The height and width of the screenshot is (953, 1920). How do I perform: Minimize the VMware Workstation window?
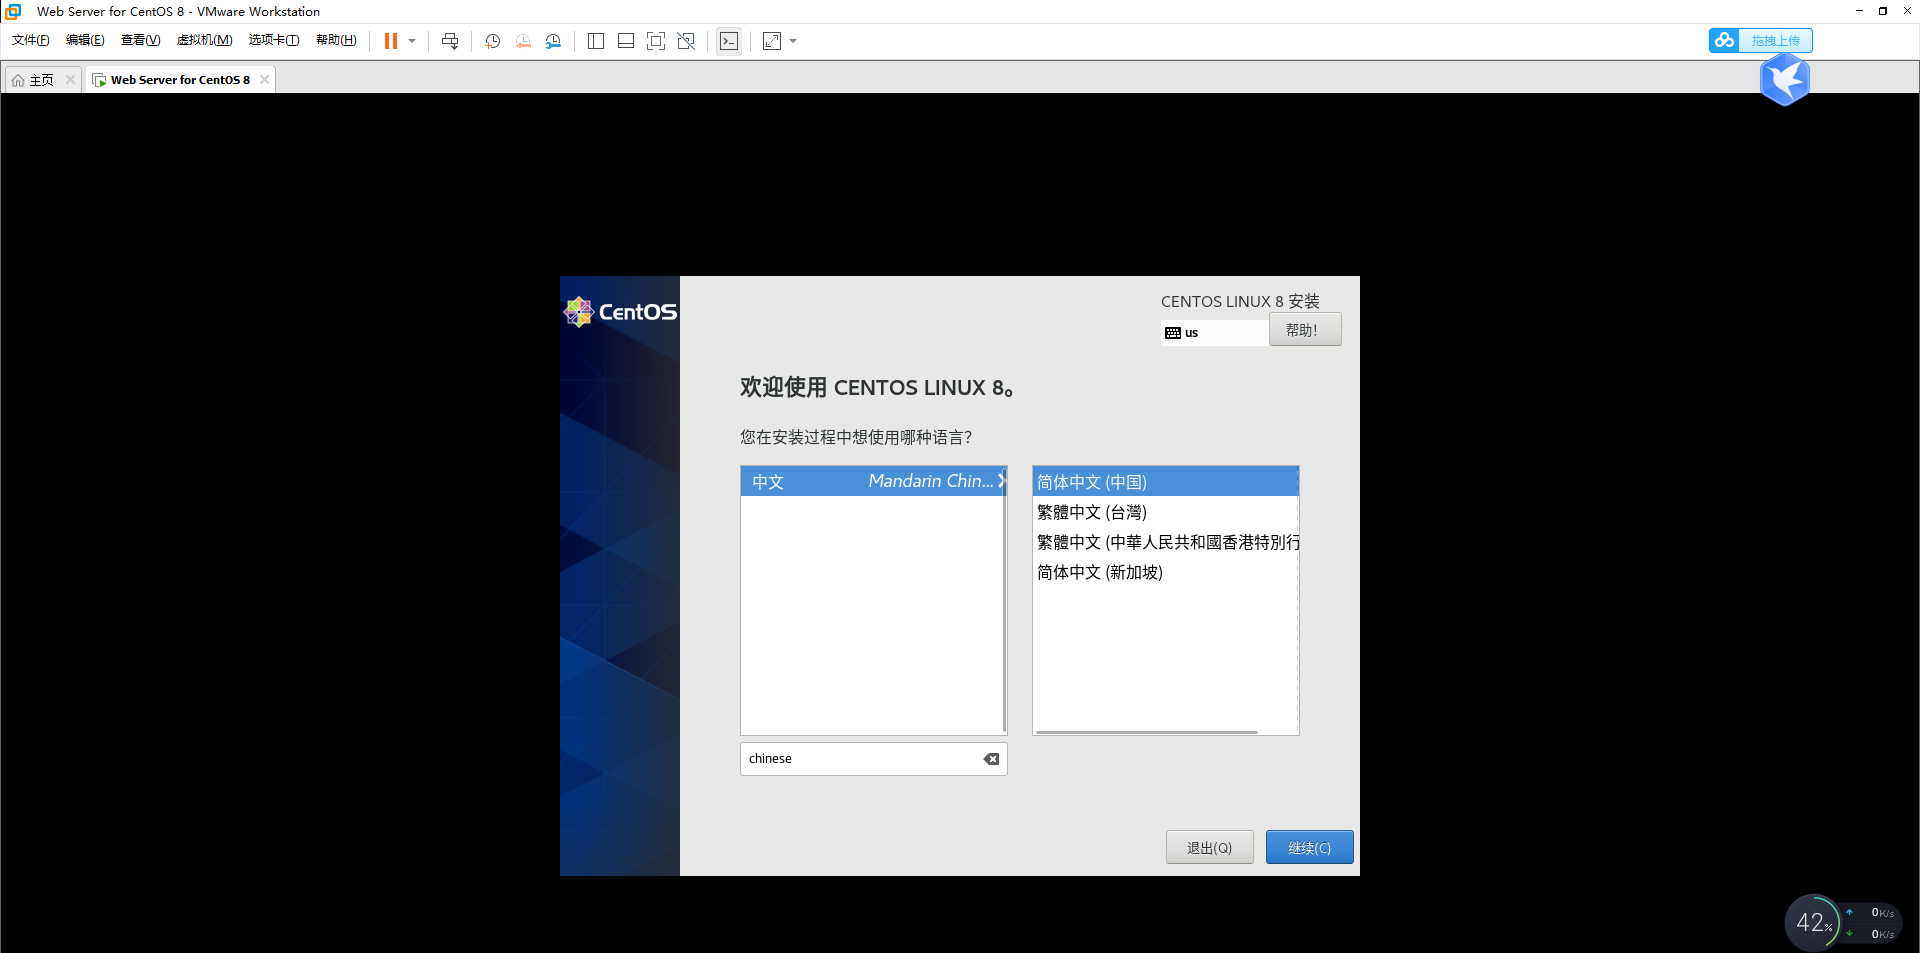tap(1859, 11)
